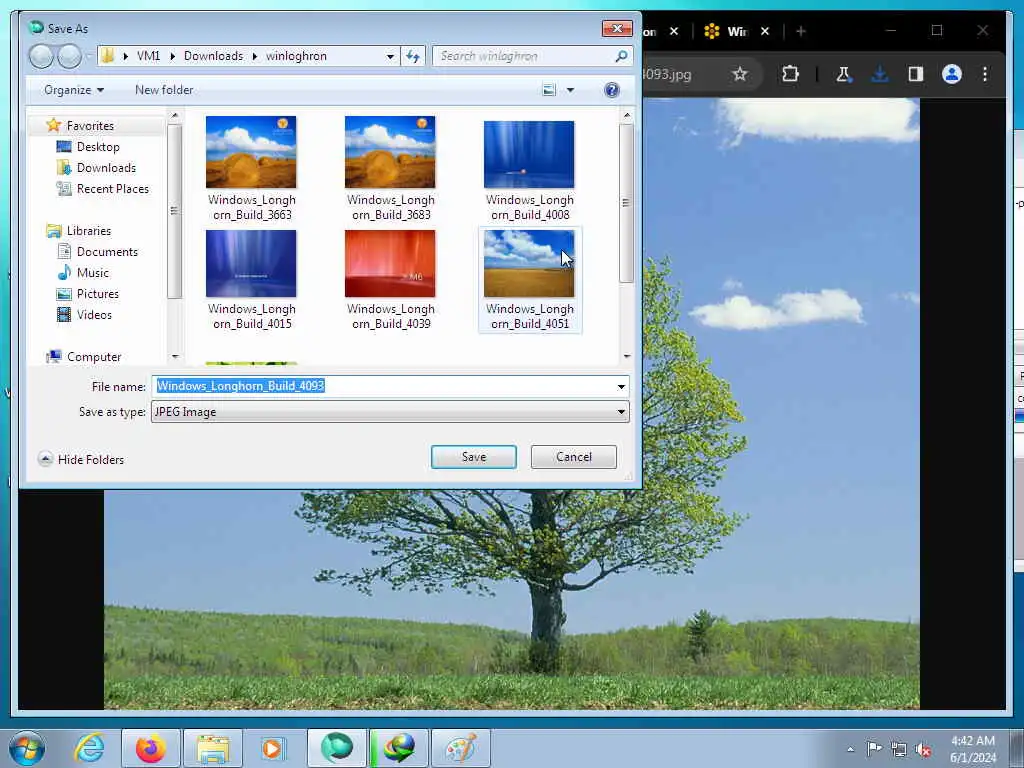Select Windows_Longhorn_Build_4039 thumbnail

point(391,263)
